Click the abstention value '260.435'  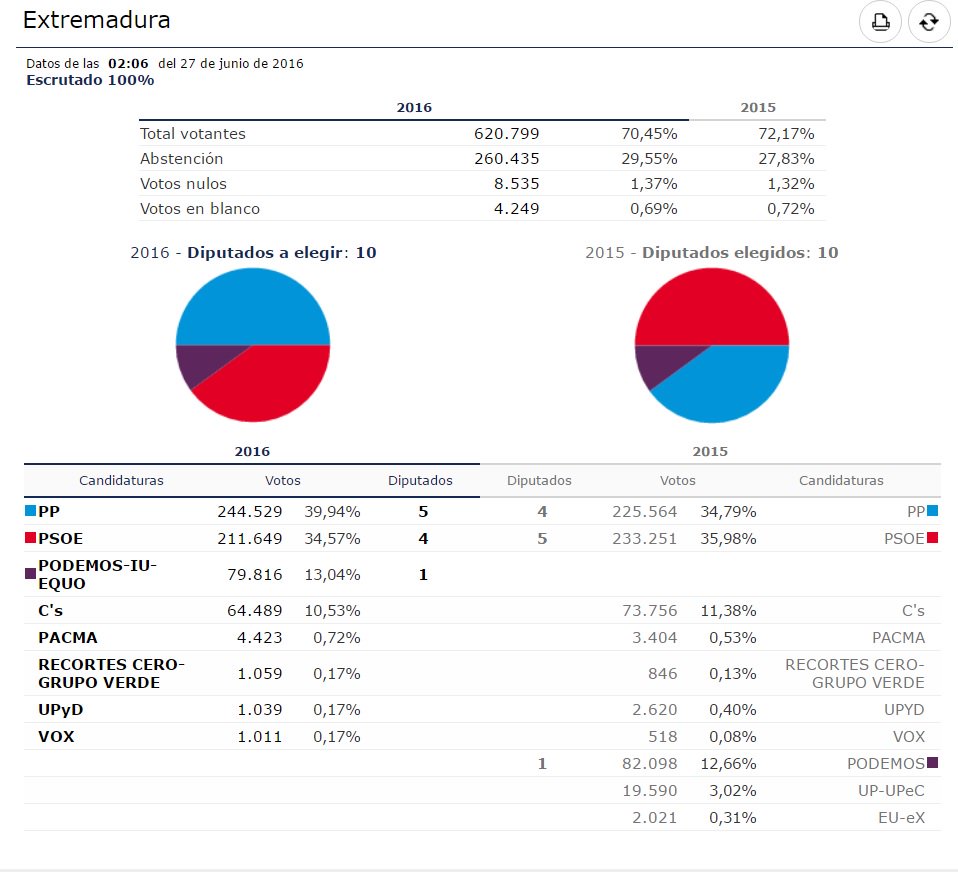click(506, 159)
